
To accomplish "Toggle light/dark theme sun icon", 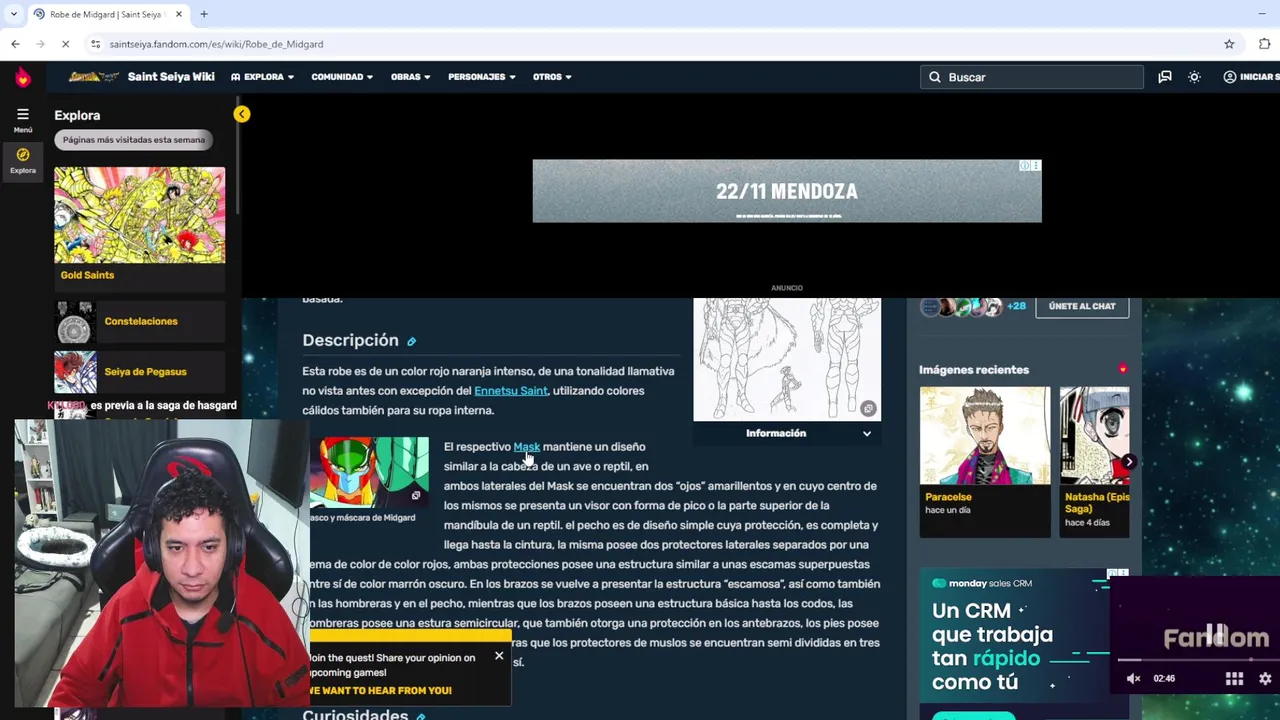I will point(1194,77).
